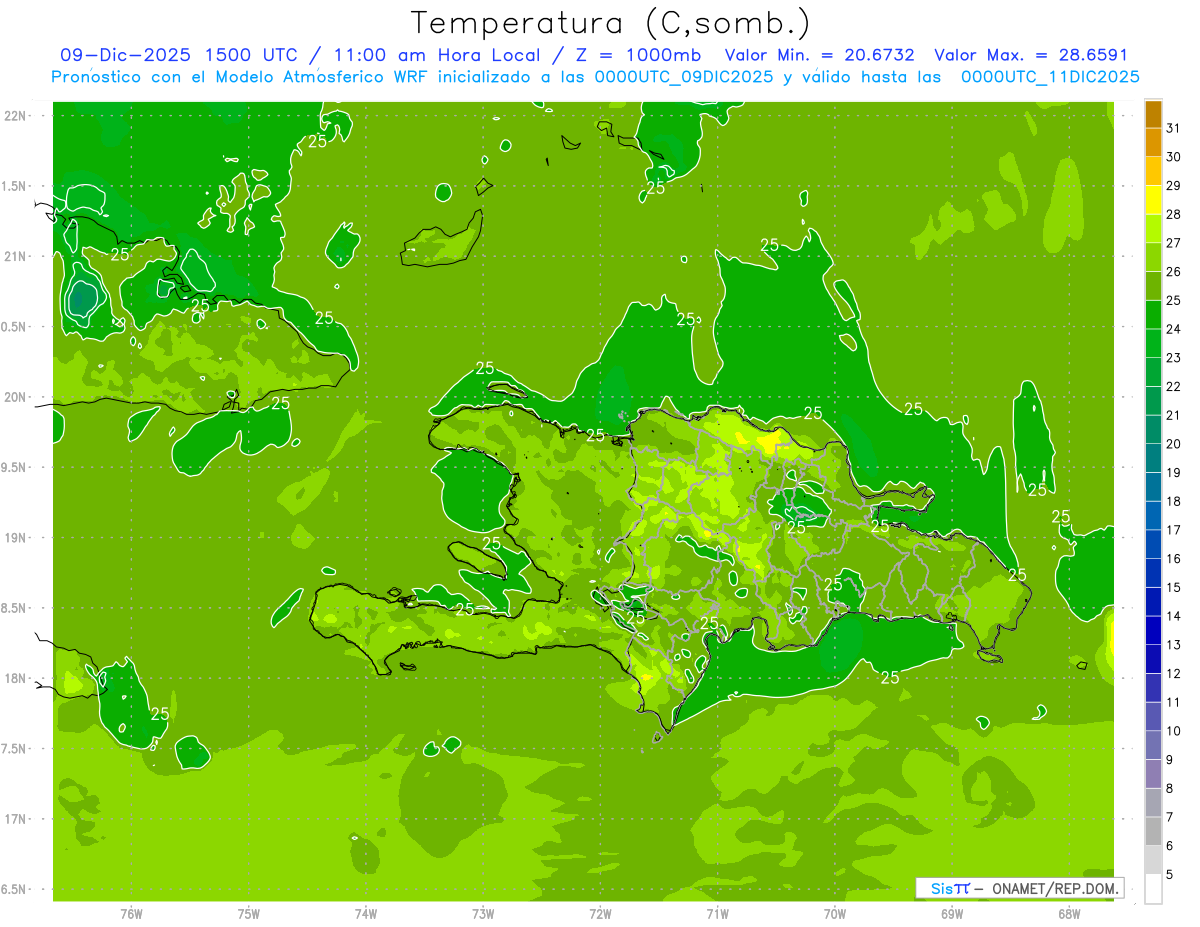The width and height of the screenshot is (1200, 927).
Task: Select the "Valor Max. = 28.6591" value
Action: click(x=1030, y=55)
